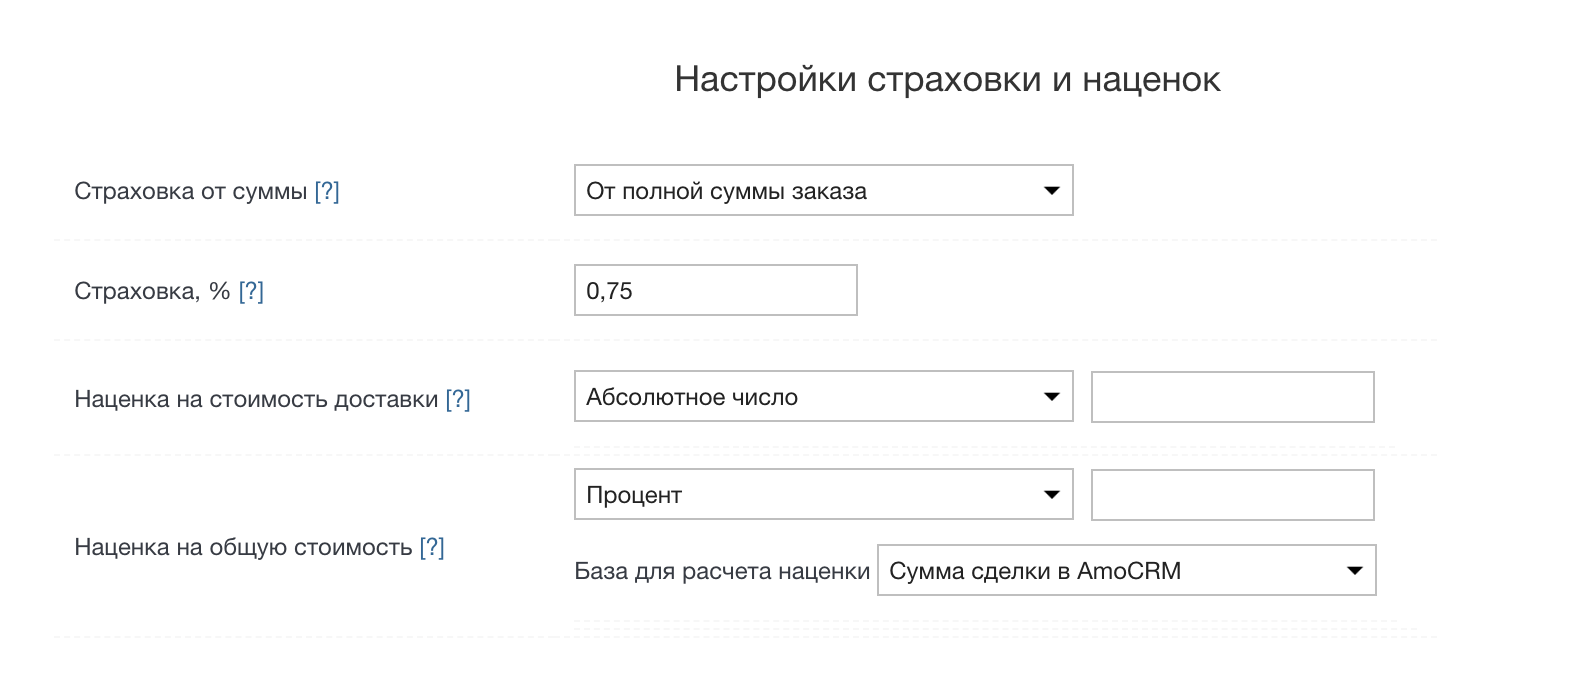
Task: Click the «База для расчета наценки» label
Action: point(720,570)
